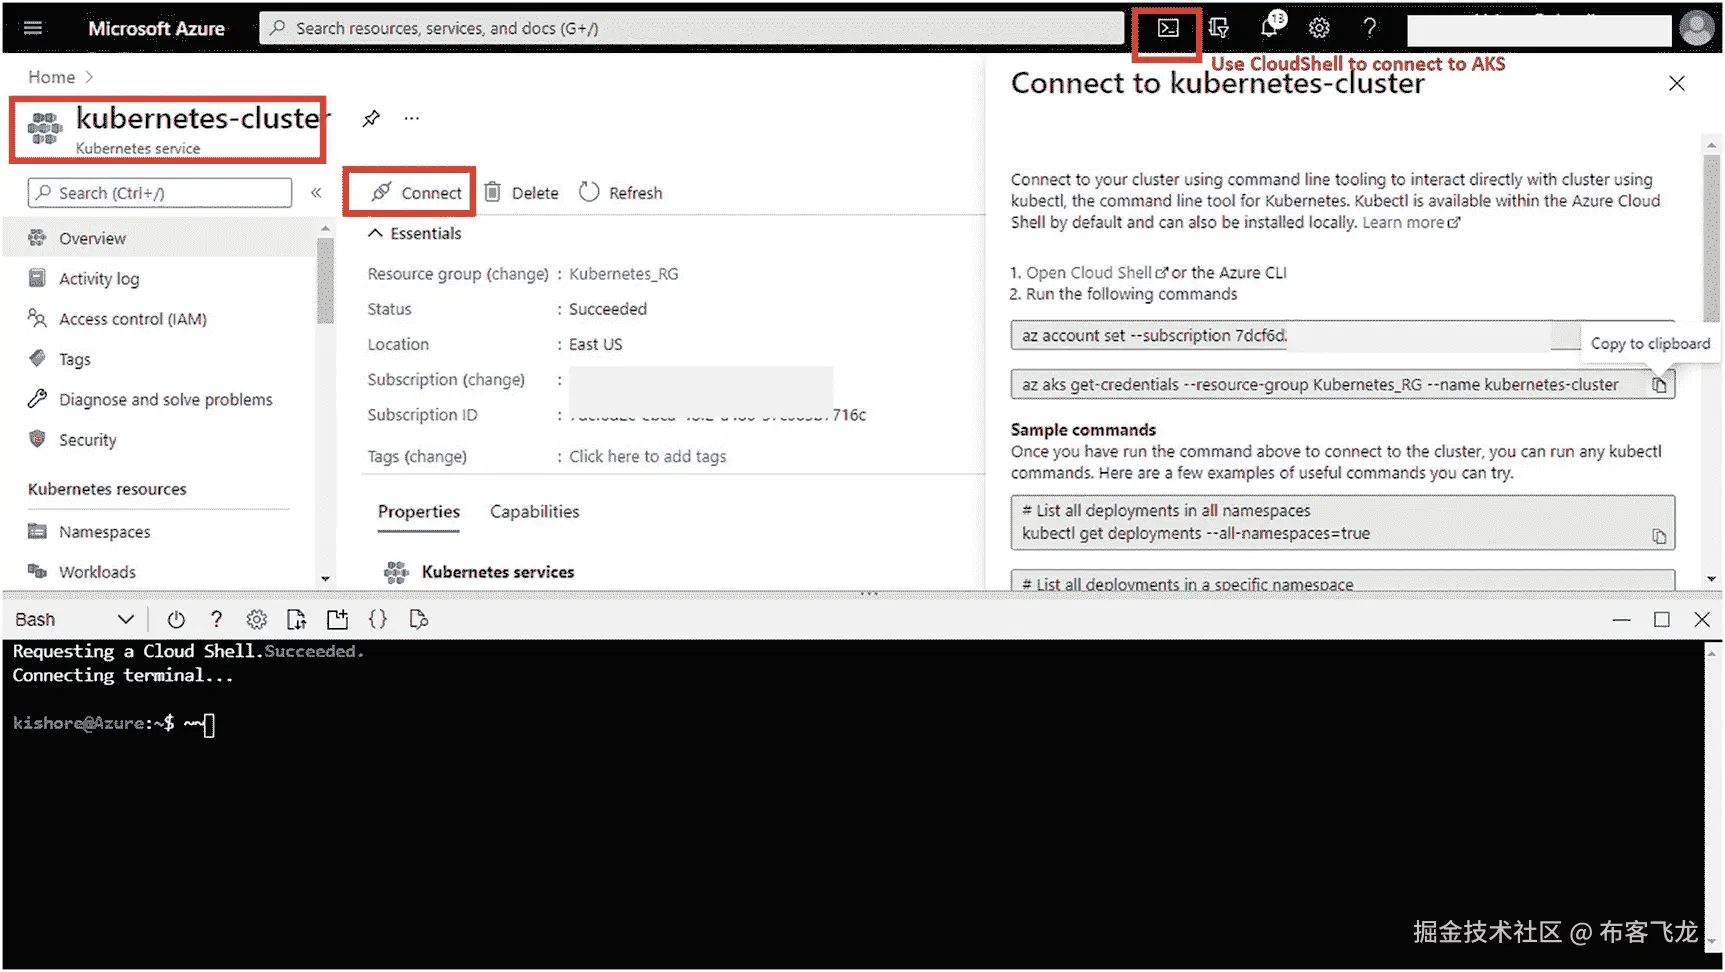Launch Cloud Shell from the top bar

(x=1168, y=28)
